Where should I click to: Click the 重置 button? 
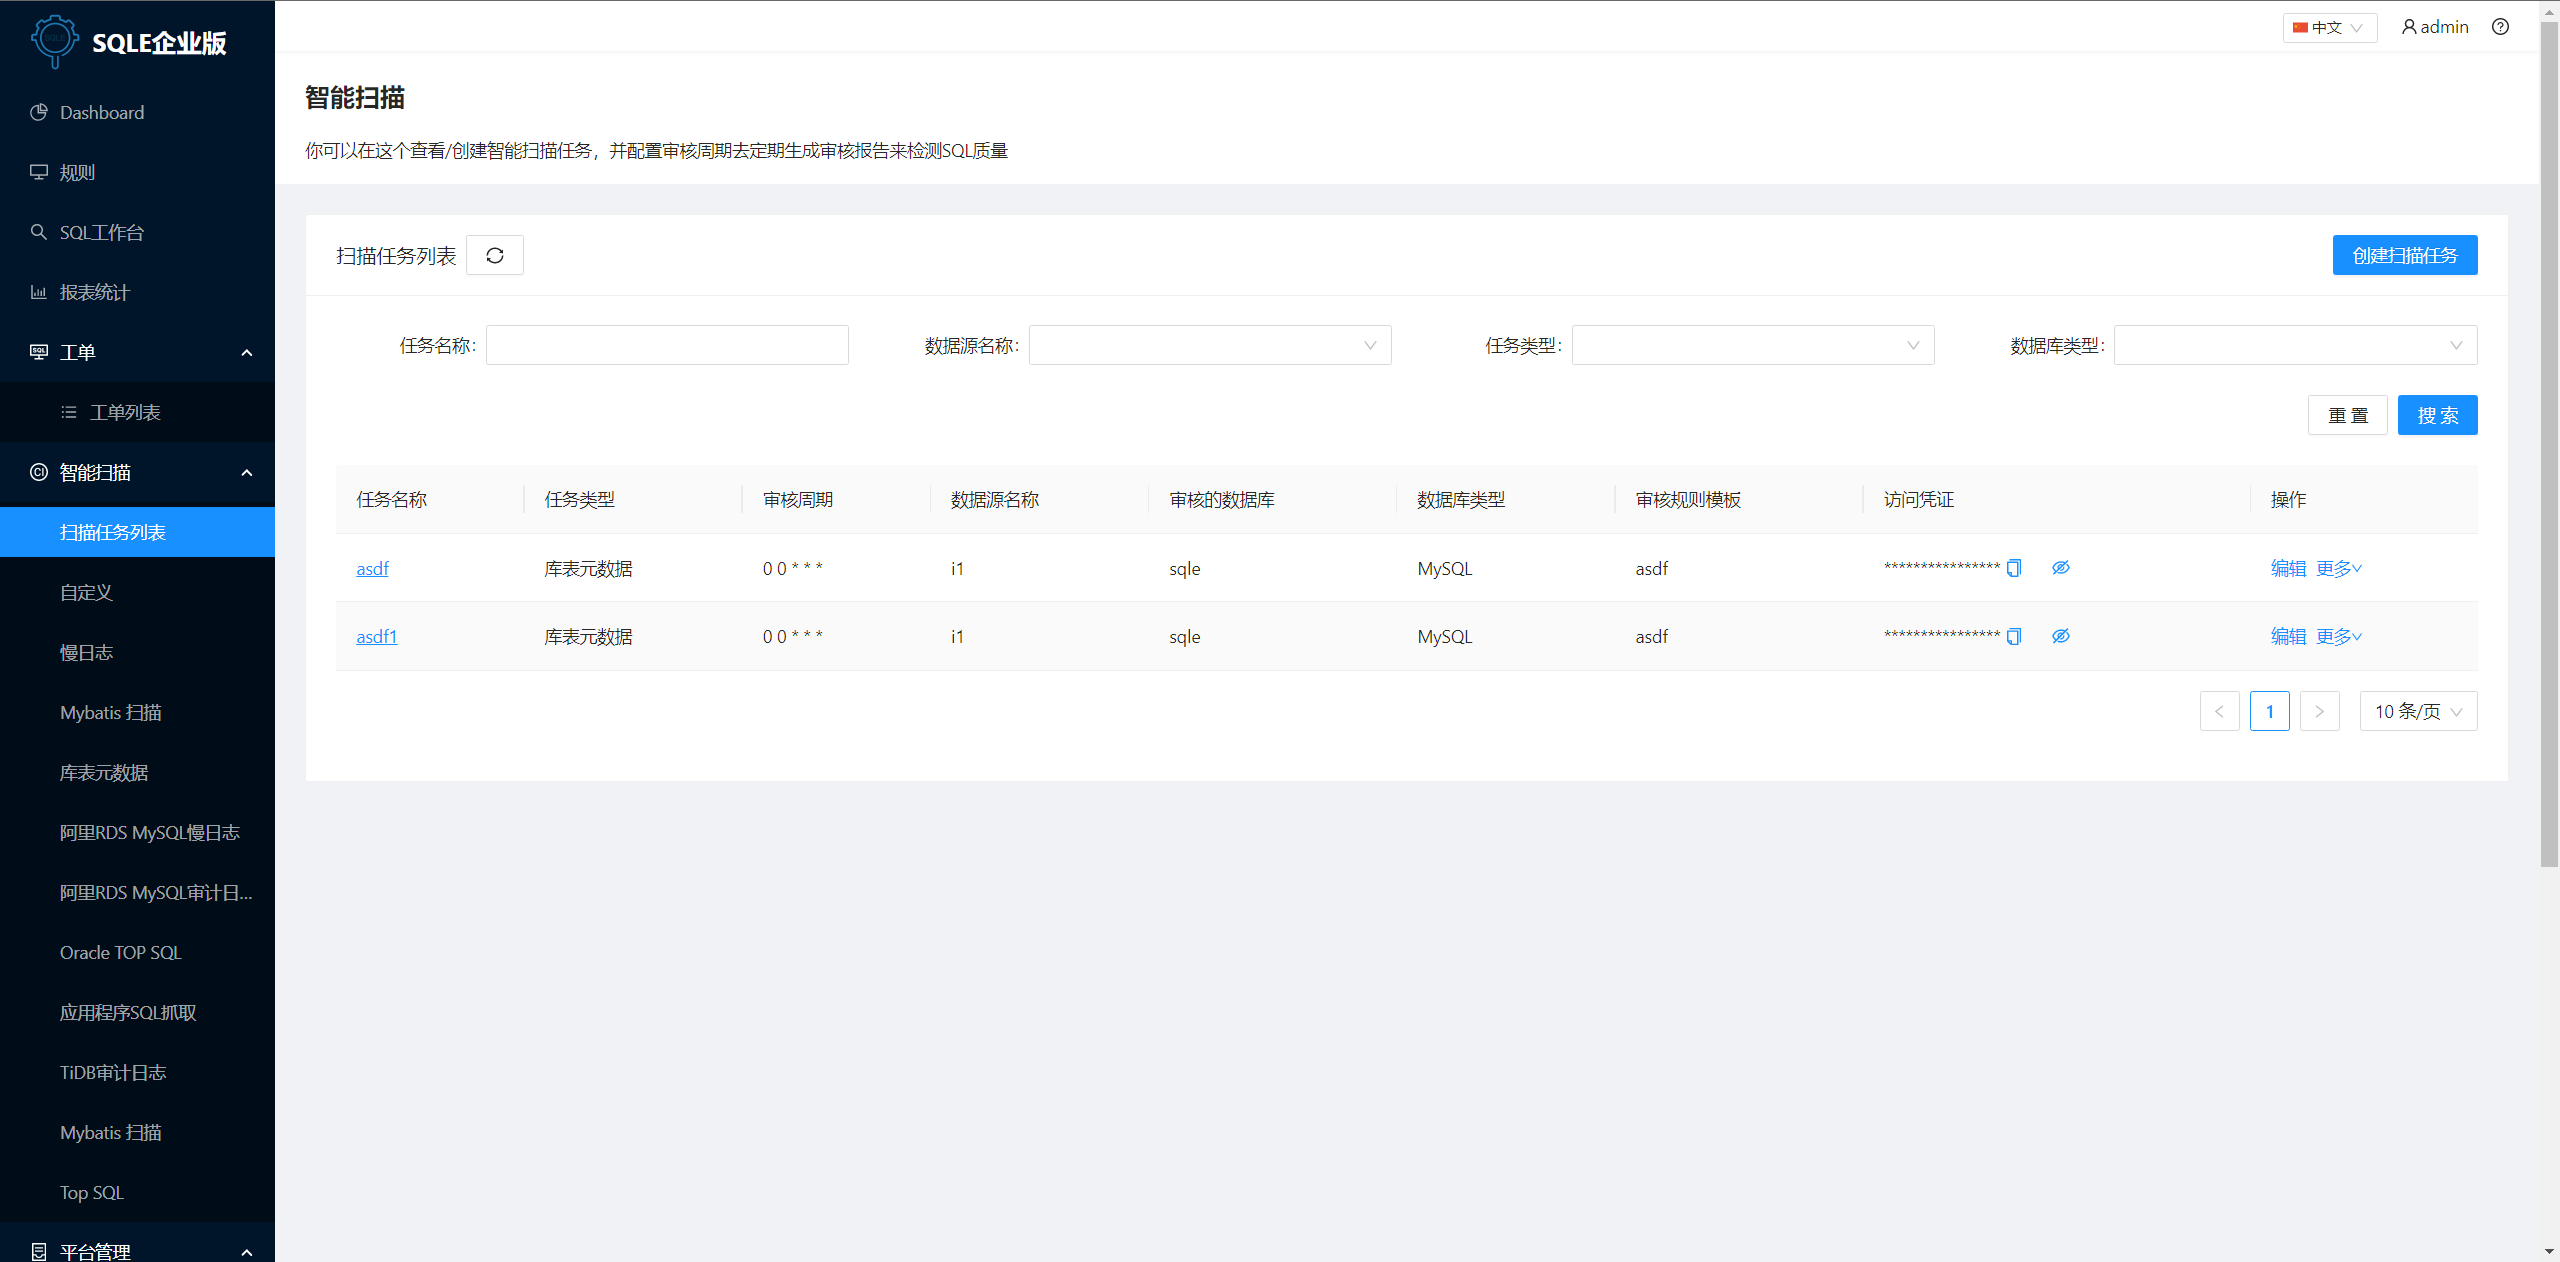[2347, 415]
